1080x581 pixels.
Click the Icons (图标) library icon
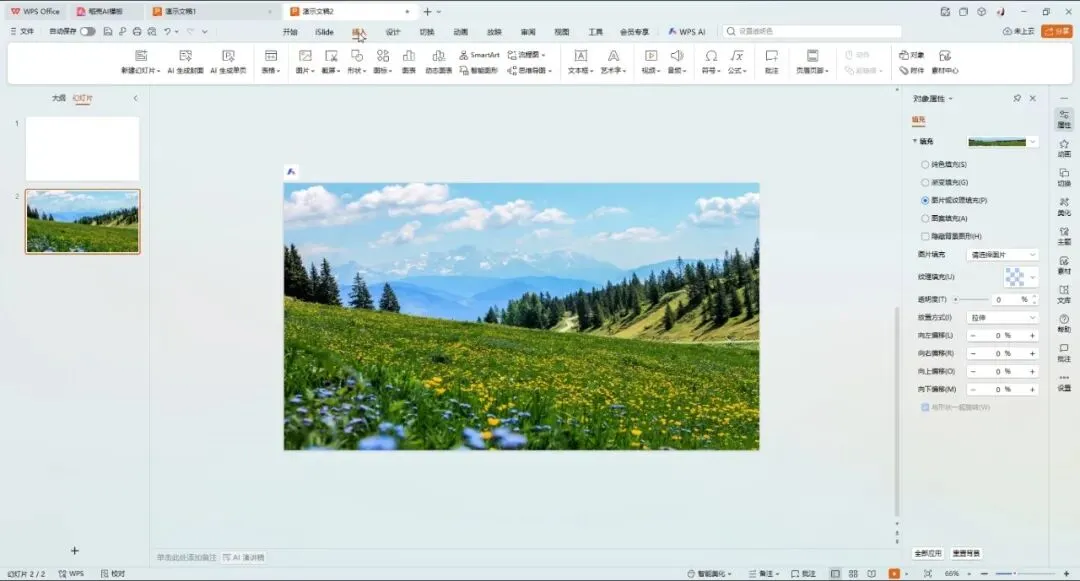tap(383, 56)
